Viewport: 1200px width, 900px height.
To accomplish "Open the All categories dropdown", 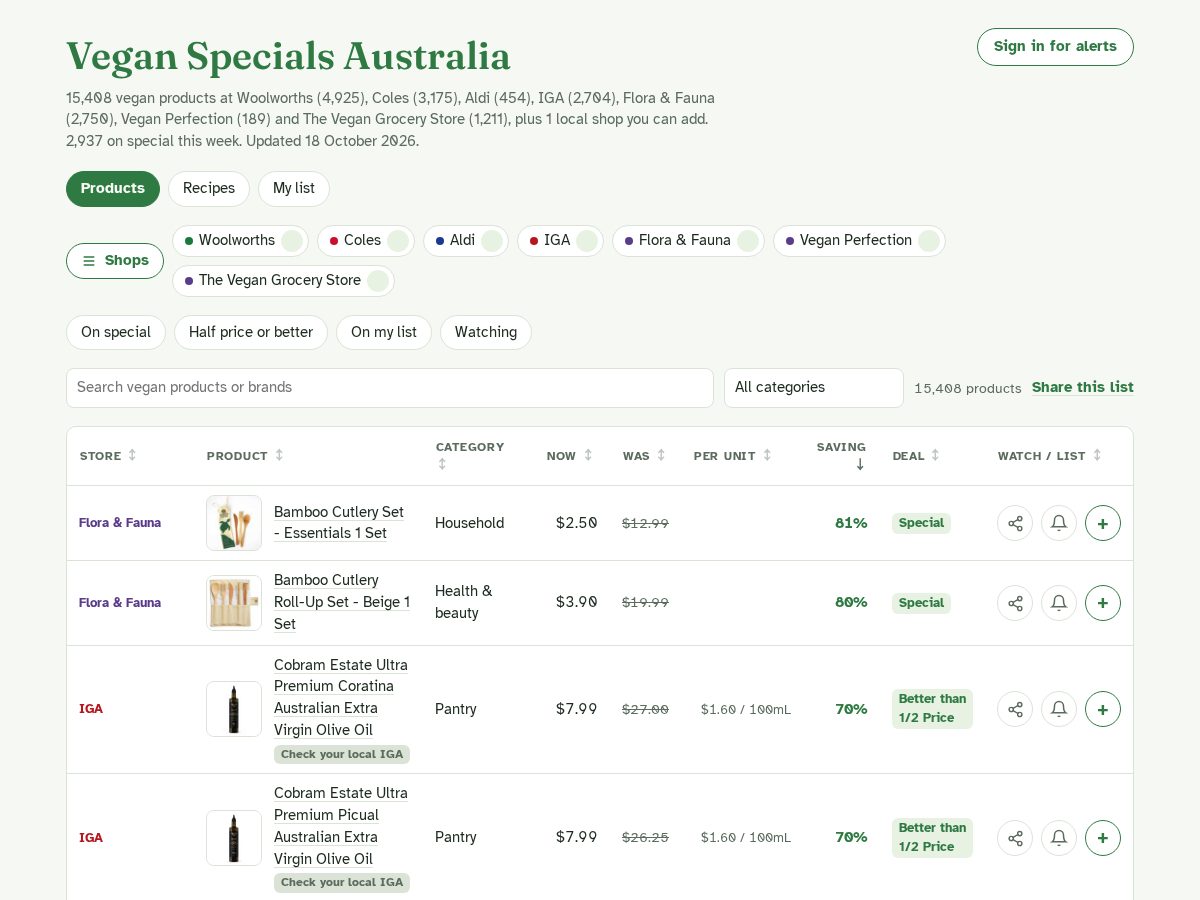I will coord(814,388).
